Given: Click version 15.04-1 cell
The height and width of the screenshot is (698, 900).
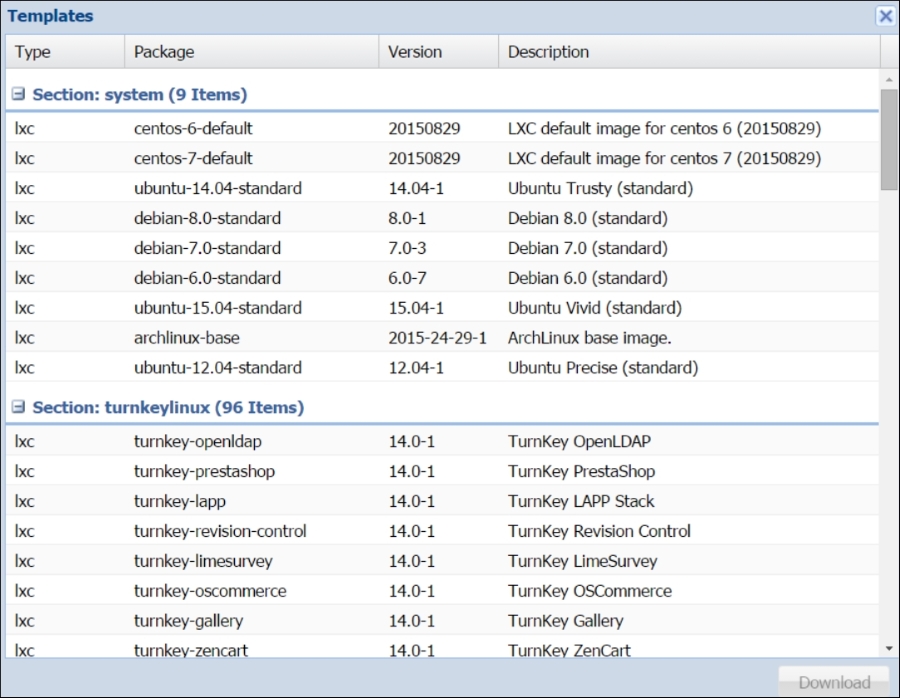Looking at the screenshot, I should pyautogui.click(x=416, y=308).
